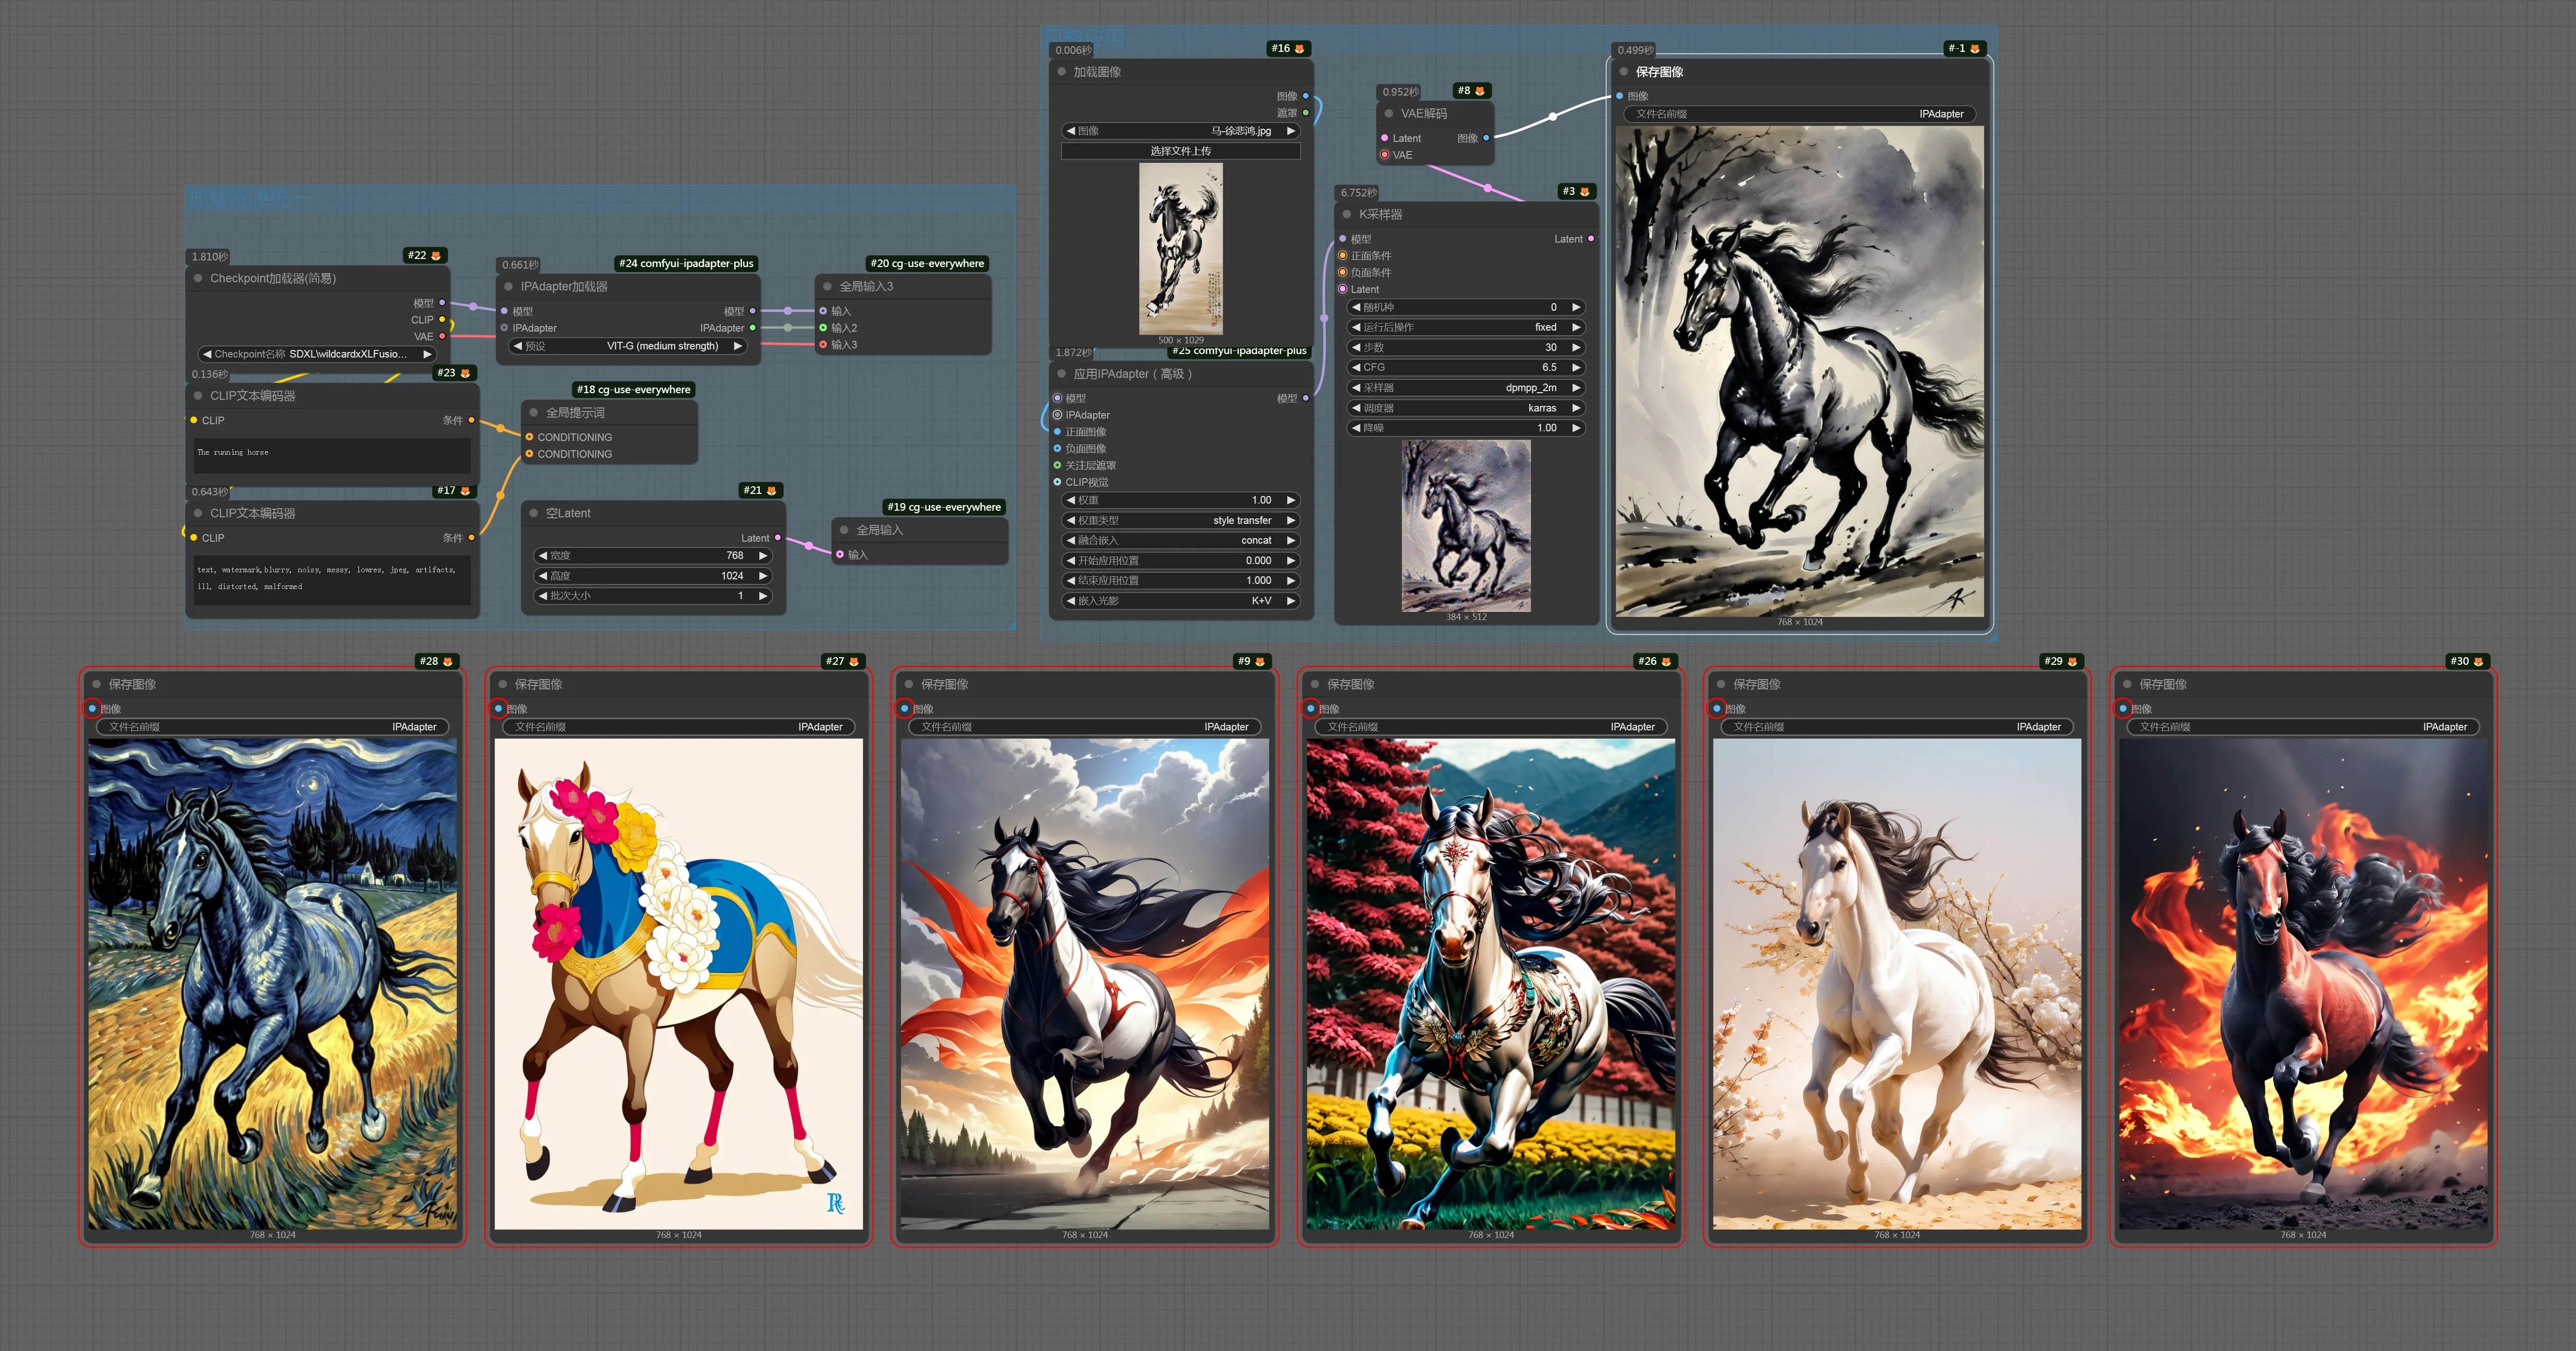This screenshot has width=2576, height=1351.
Task: Open the Checkpoint名称 model selector
Action: 317,354
